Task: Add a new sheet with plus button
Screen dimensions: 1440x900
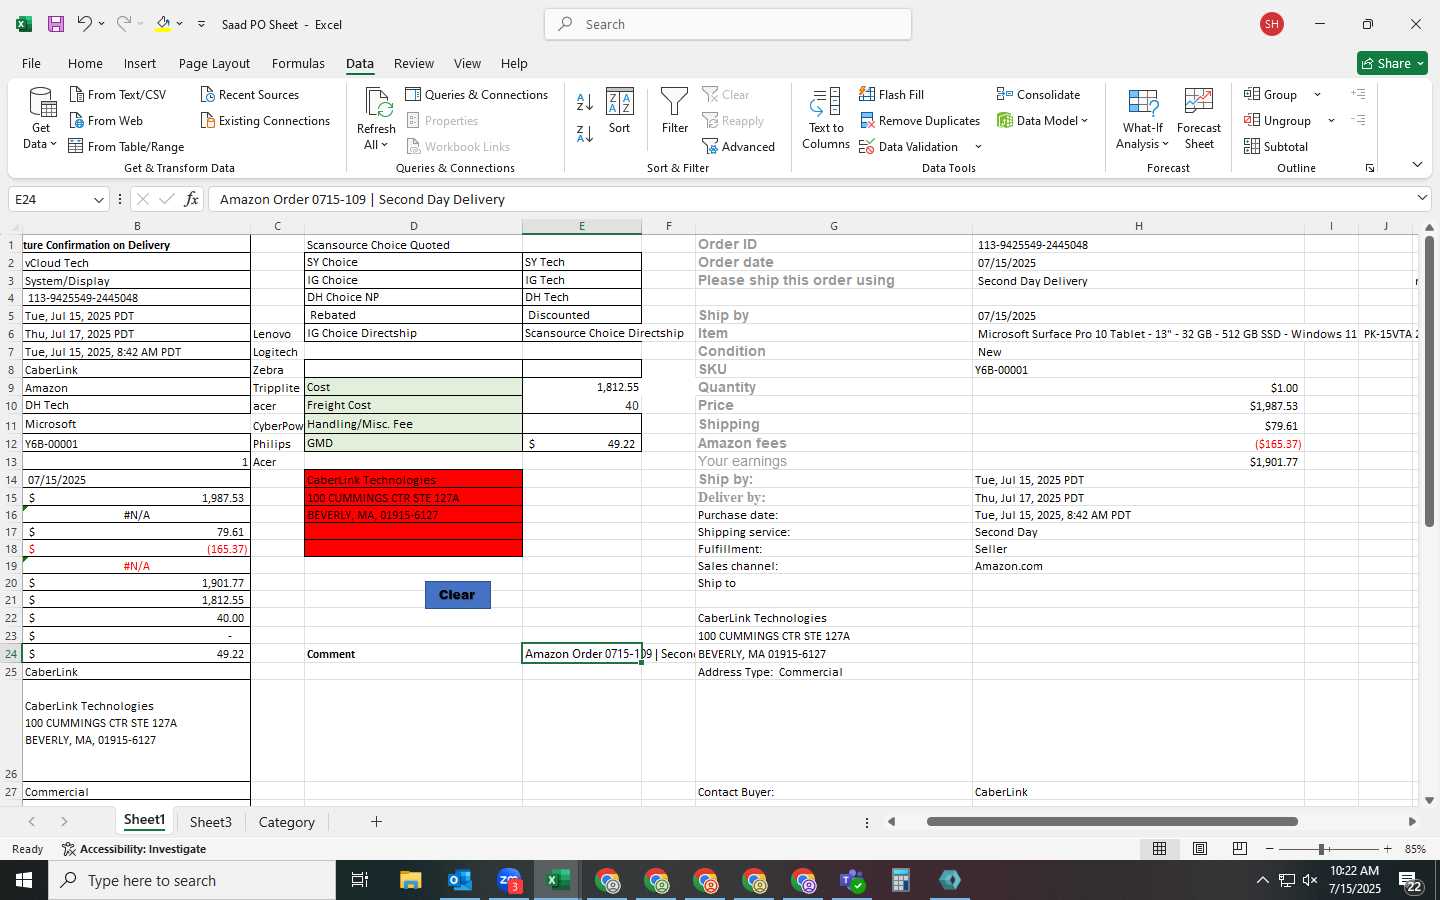Action: [x=376, y=822]
